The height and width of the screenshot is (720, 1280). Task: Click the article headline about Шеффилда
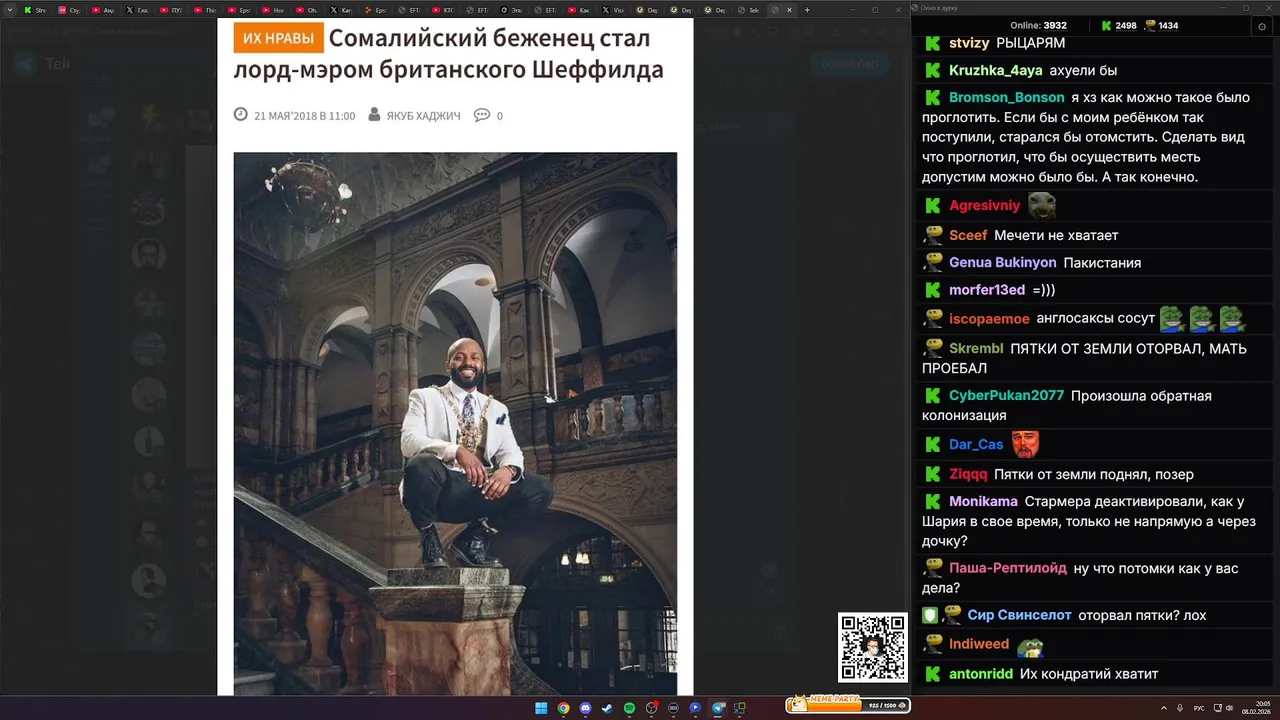[449, 54]
